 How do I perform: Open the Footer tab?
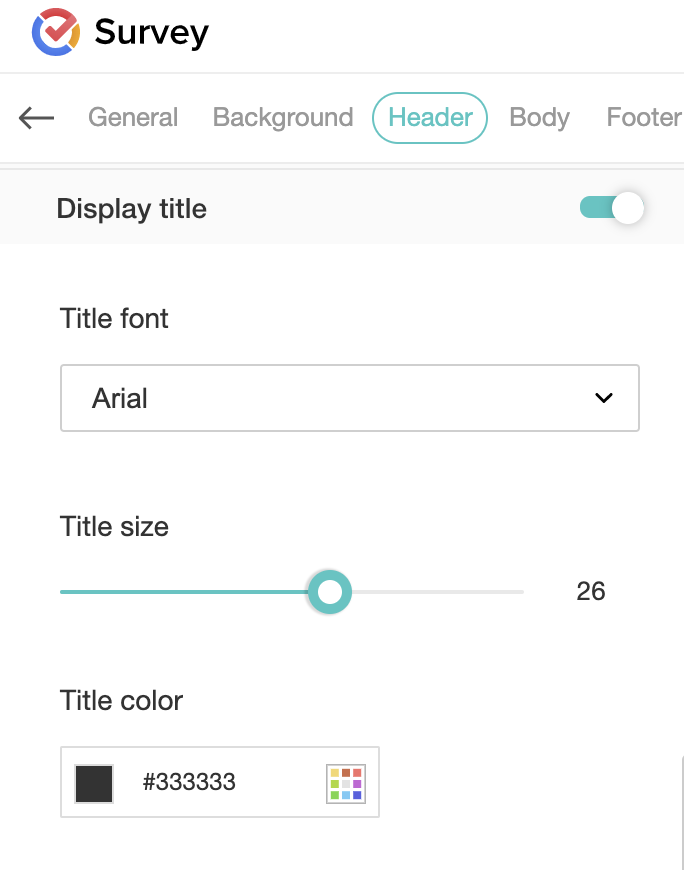tap(643, 118)
